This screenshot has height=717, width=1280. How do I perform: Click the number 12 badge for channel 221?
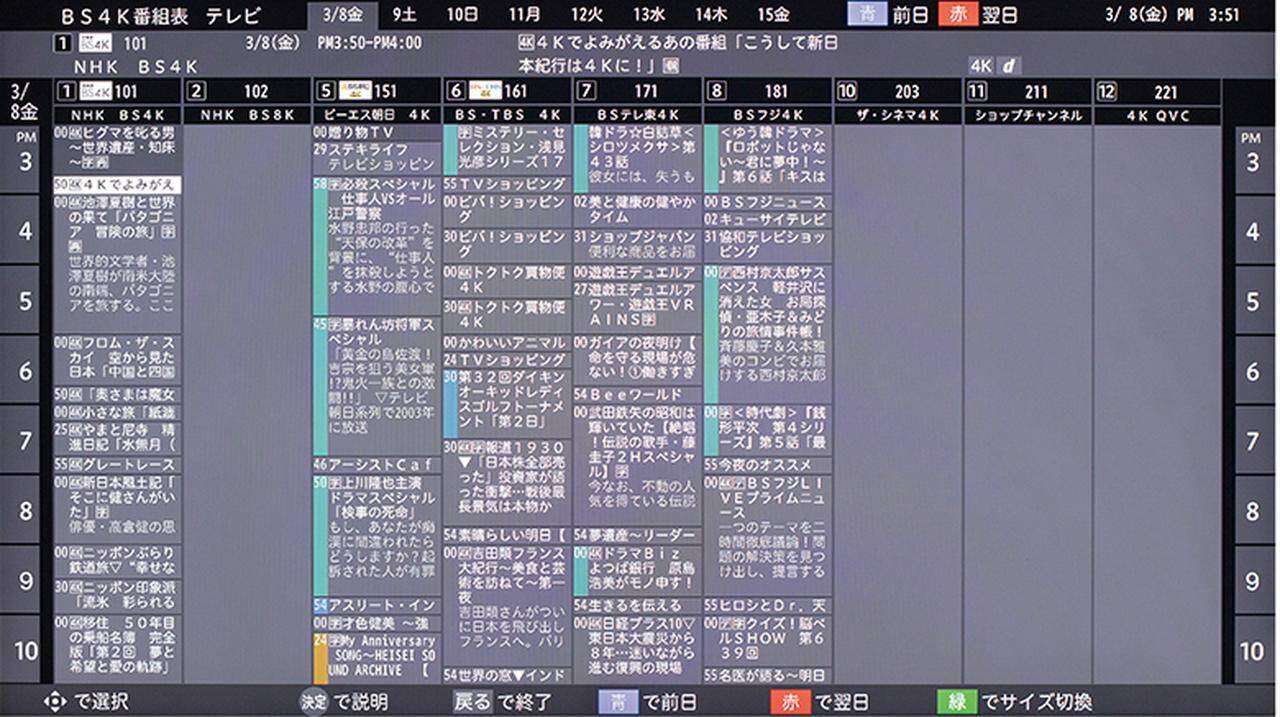click(x=1106, y=91)
